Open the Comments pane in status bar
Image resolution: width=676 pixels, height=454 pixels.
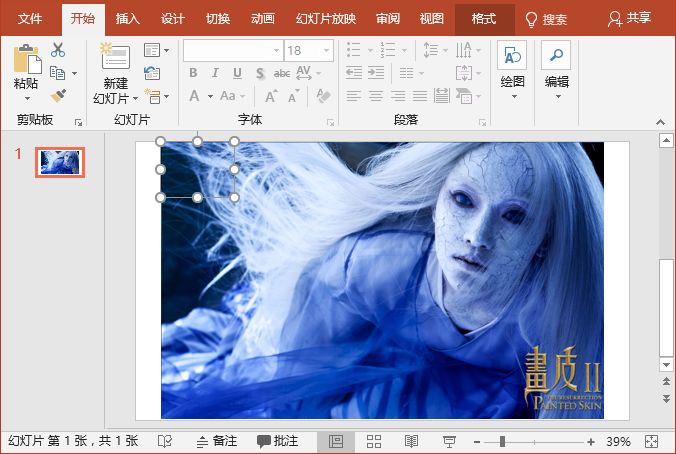click(278, 441)
